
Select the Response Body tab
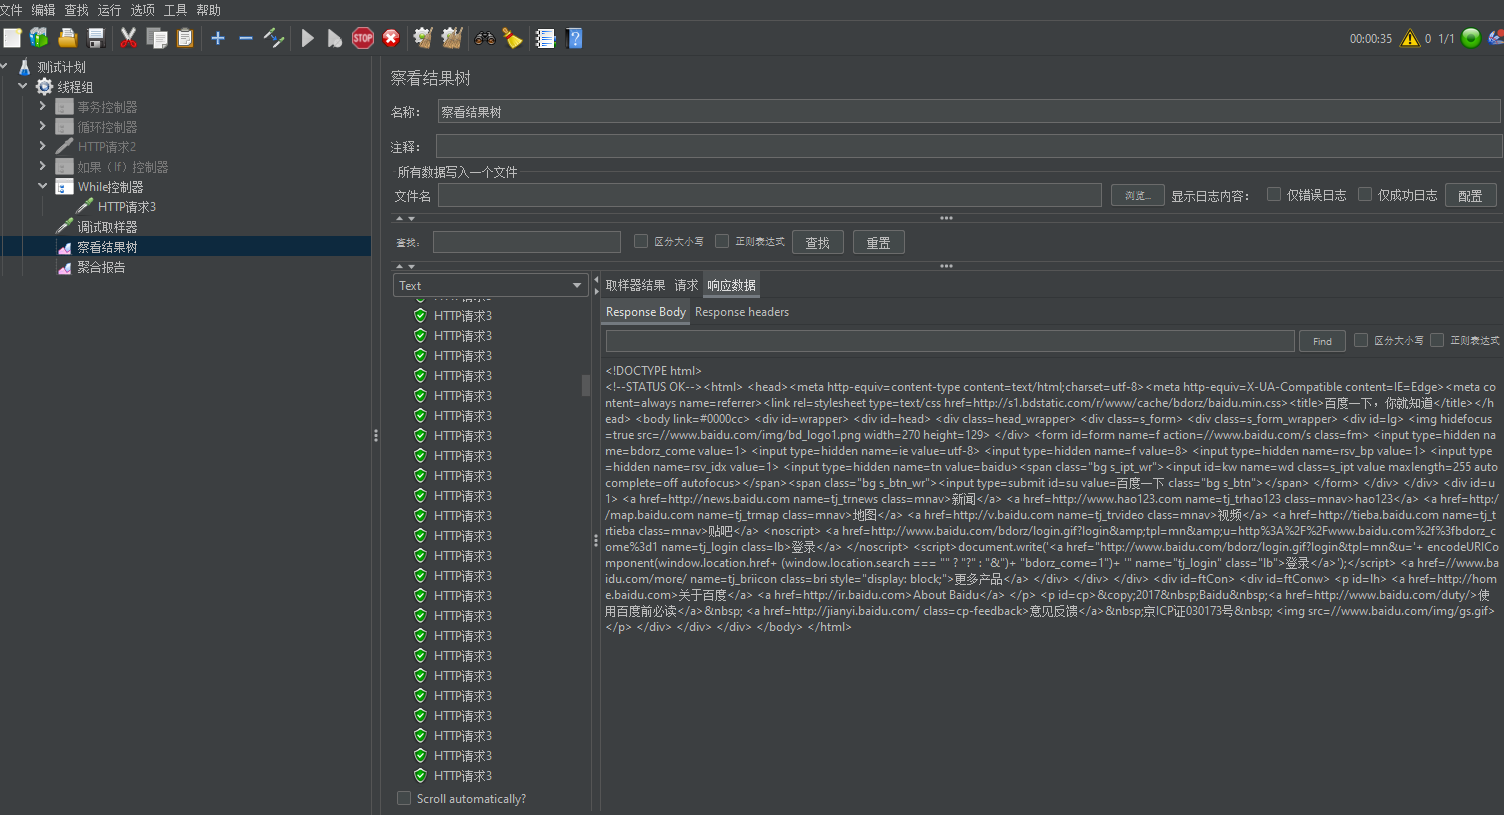645,312
